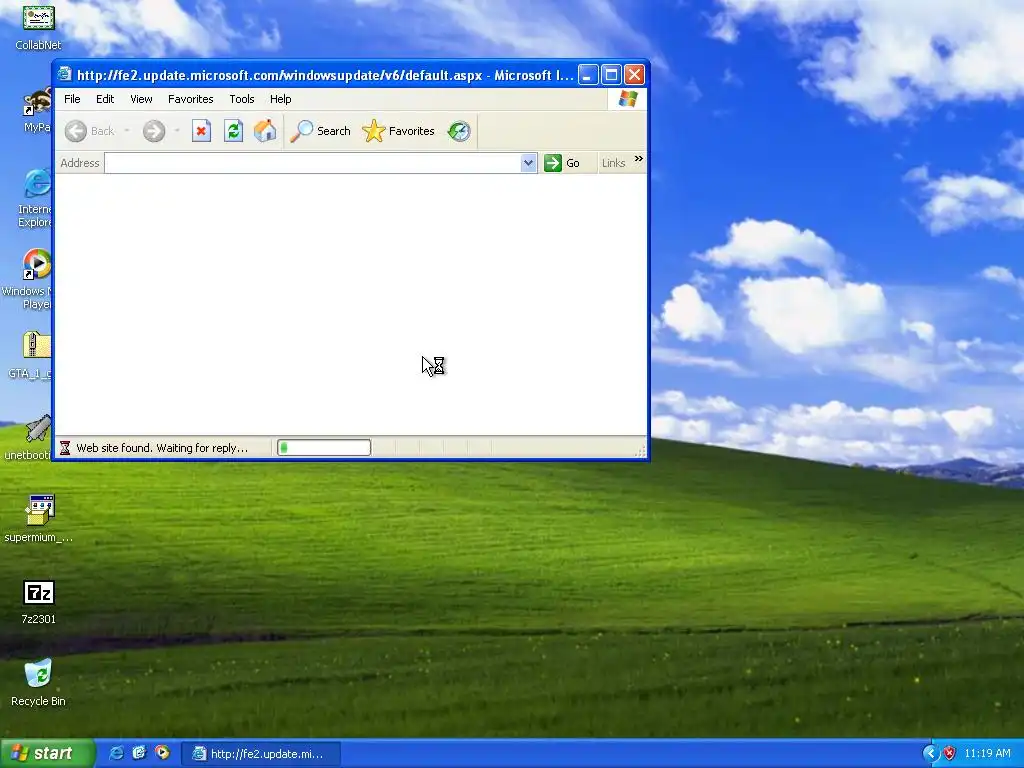Open the Edit menu
This screenshot has height=768, width=1024.
click(105, 99)
